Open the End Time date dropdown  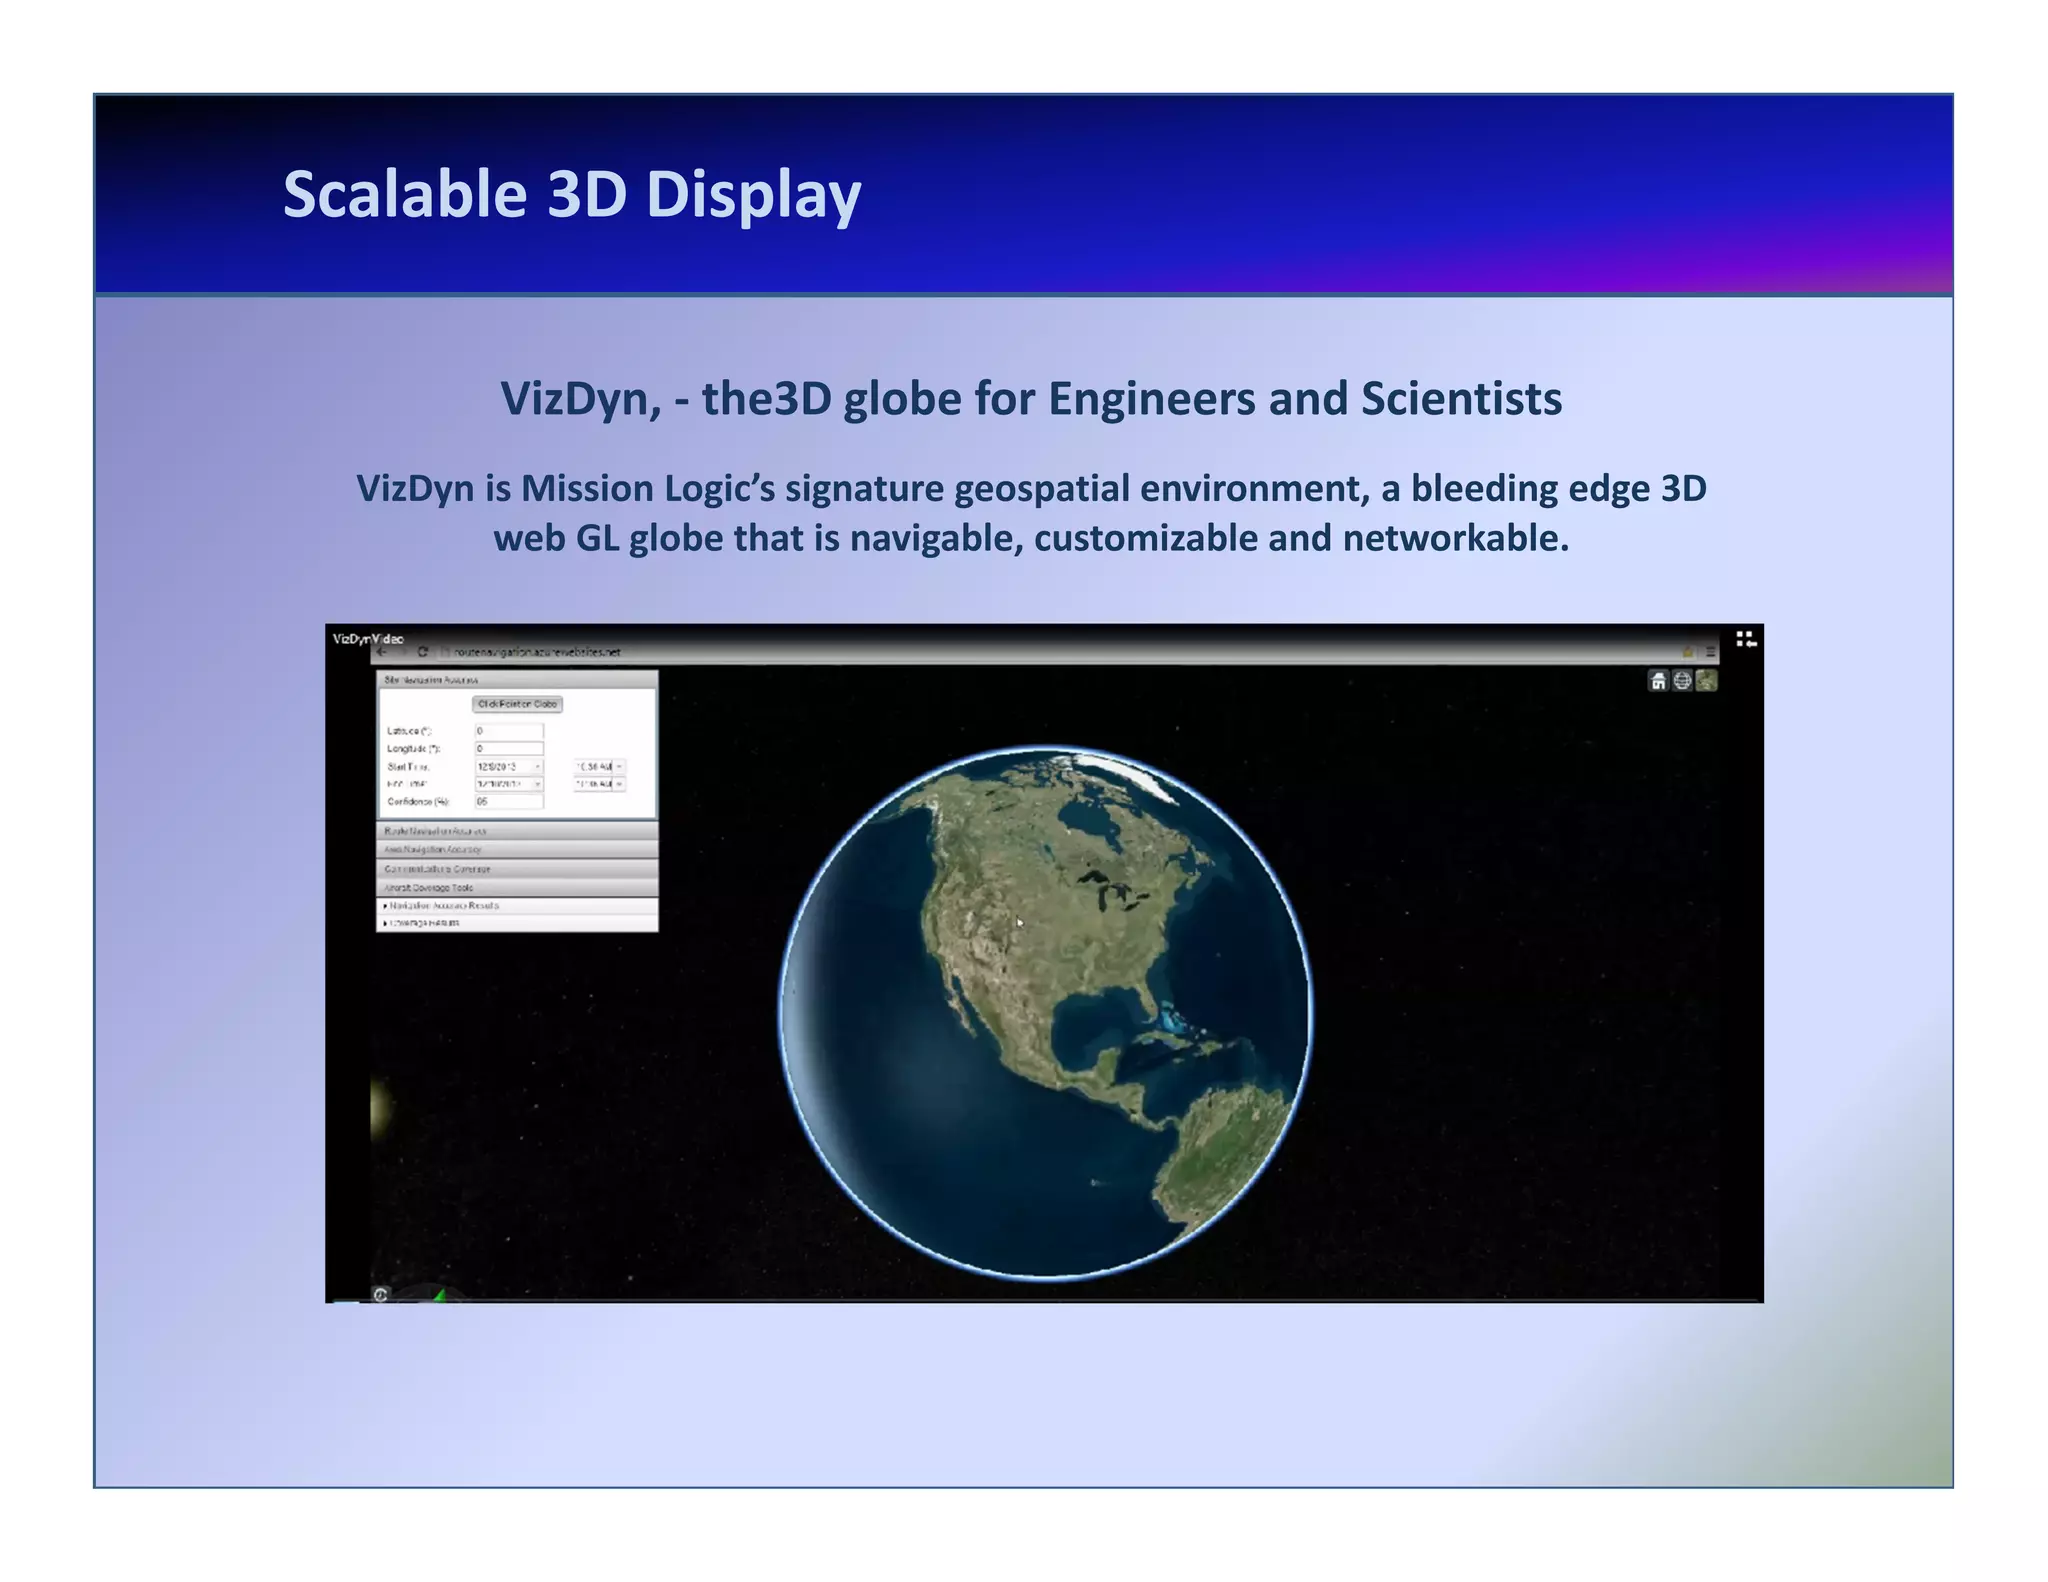point(538,784)
